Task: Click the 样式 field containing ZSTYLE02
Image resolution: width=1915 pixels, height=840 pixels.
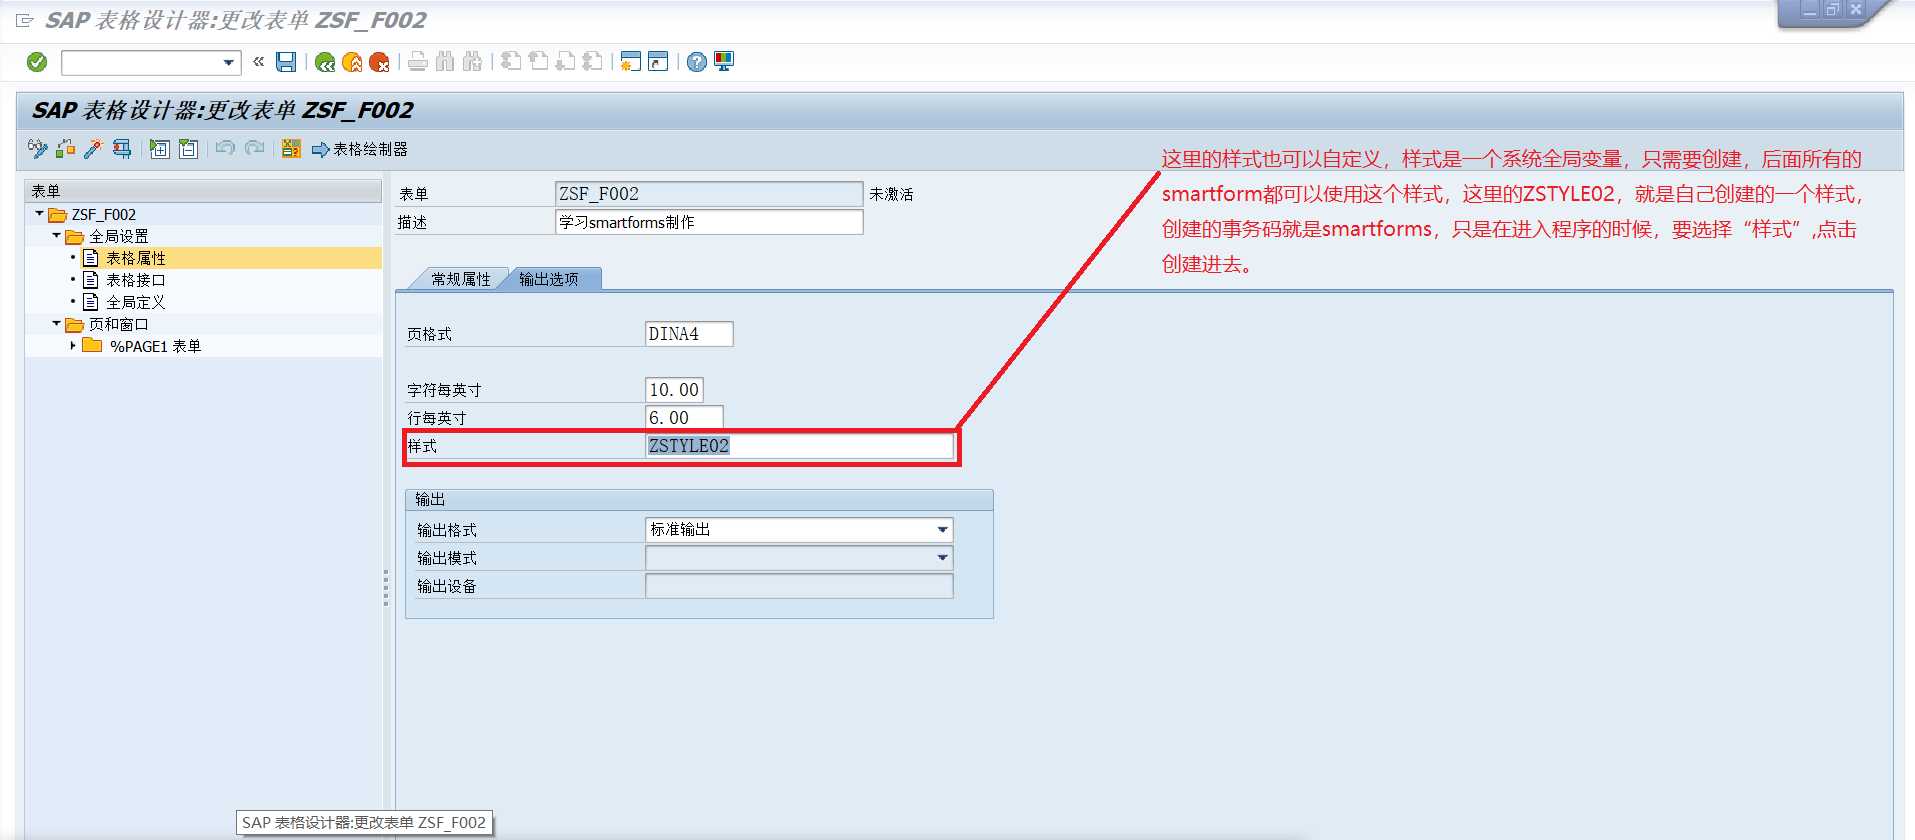Action: 799,446
